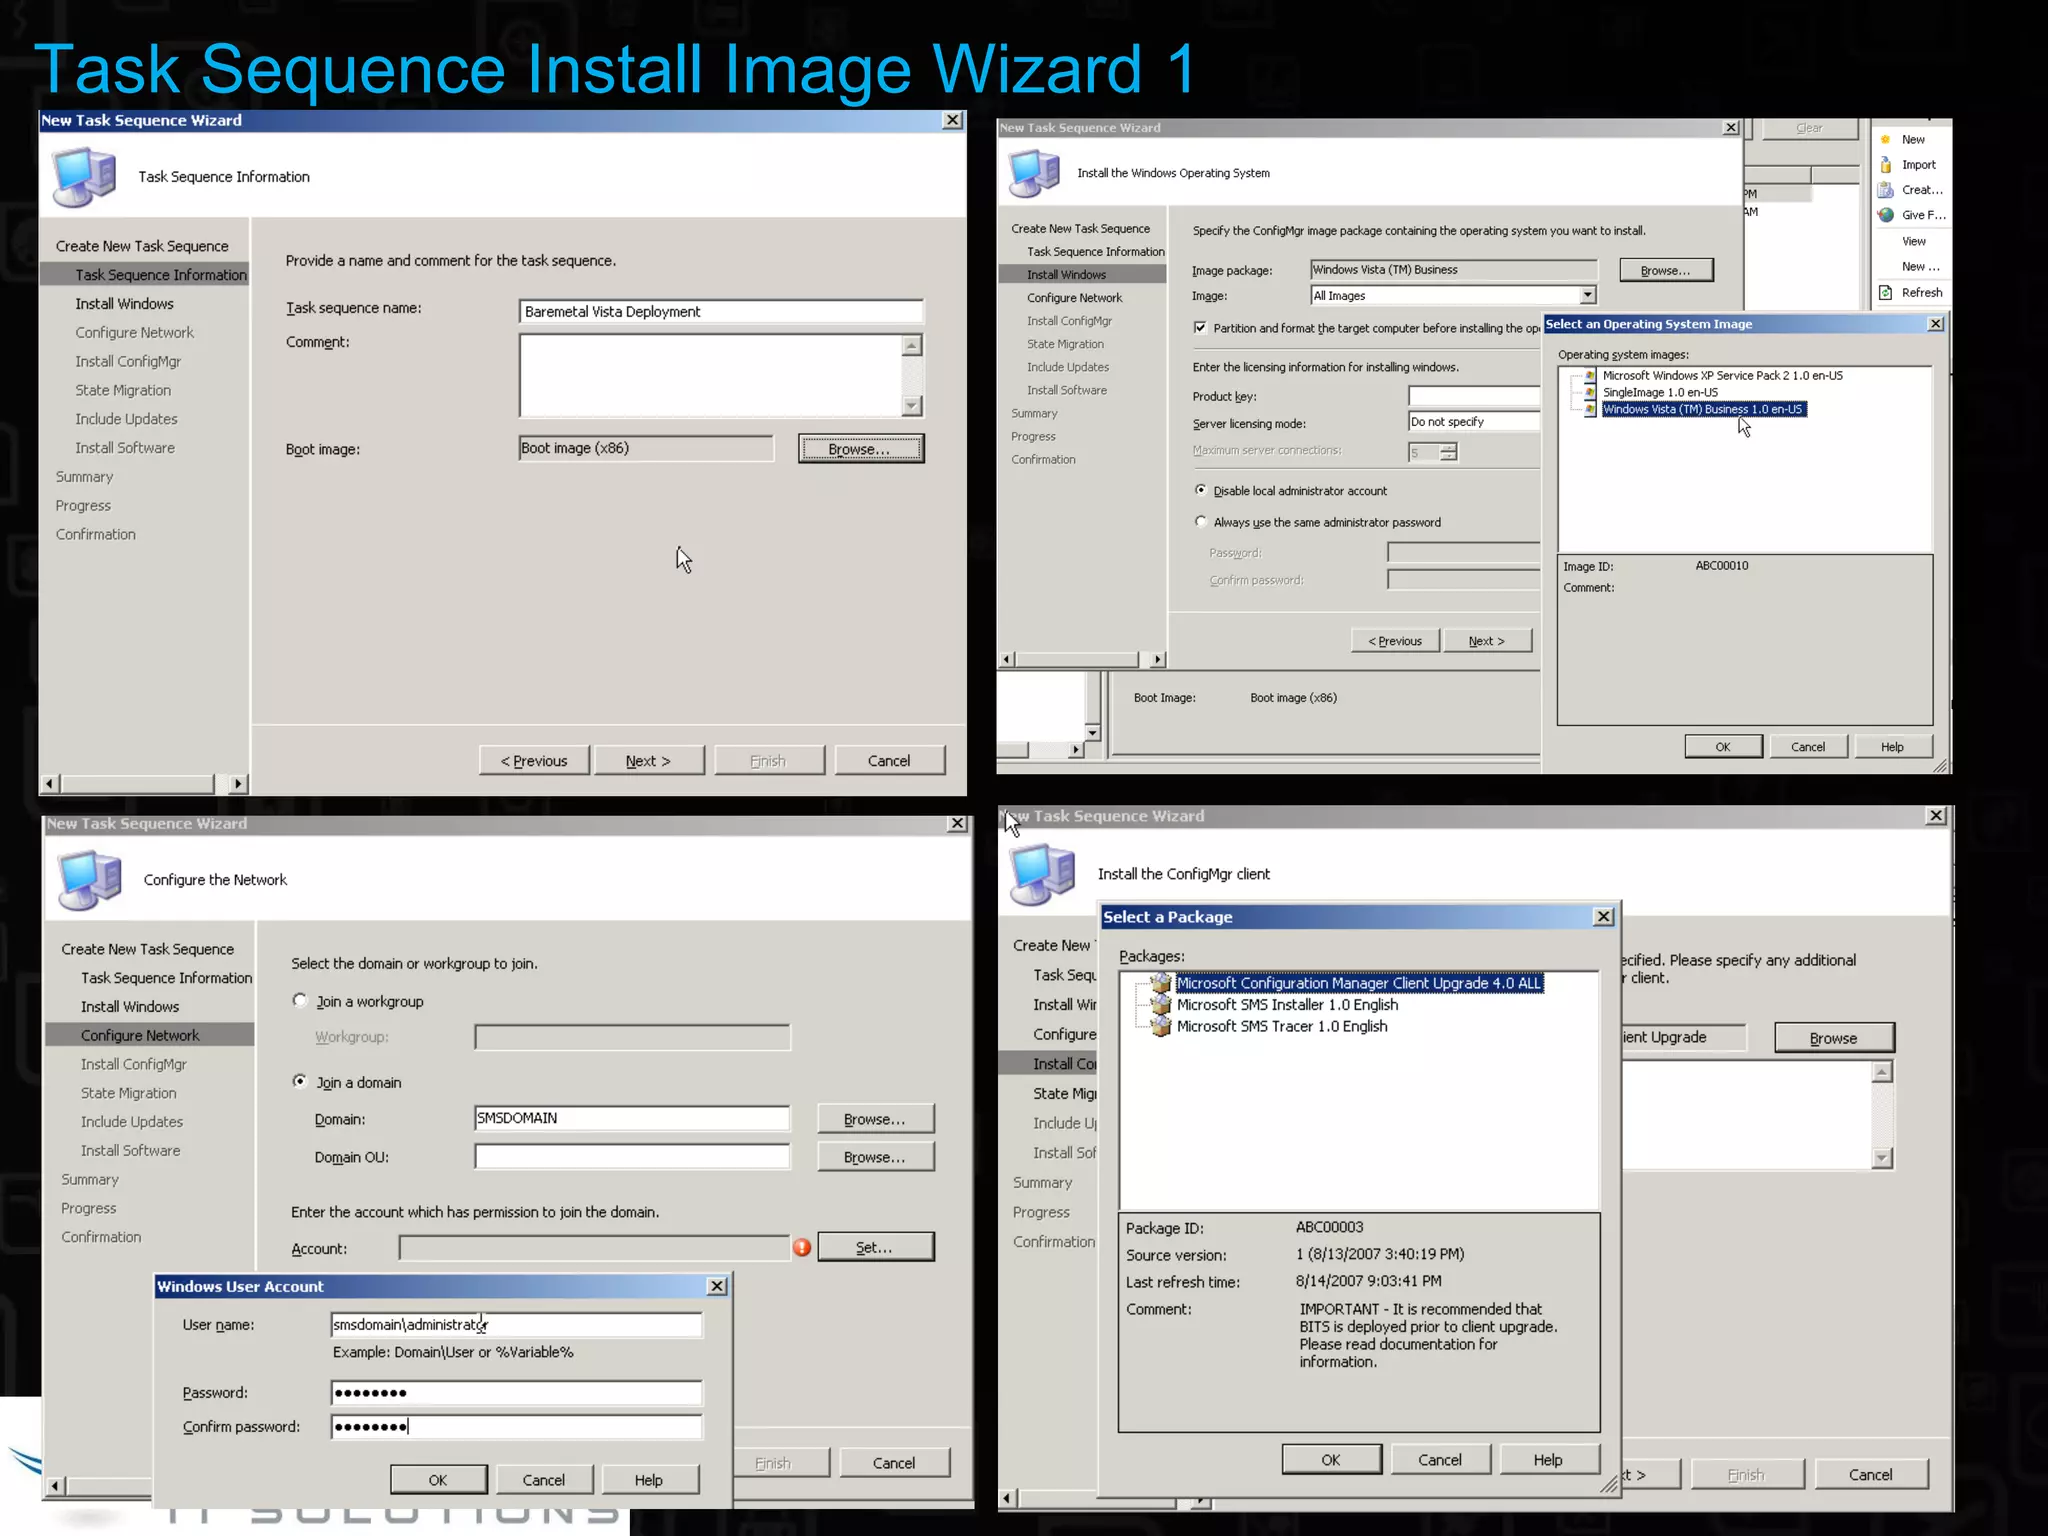Click computer icon in Configure the Network wizard
The height and width of the screenshot is (1536, 2048).
coord(90,880)
